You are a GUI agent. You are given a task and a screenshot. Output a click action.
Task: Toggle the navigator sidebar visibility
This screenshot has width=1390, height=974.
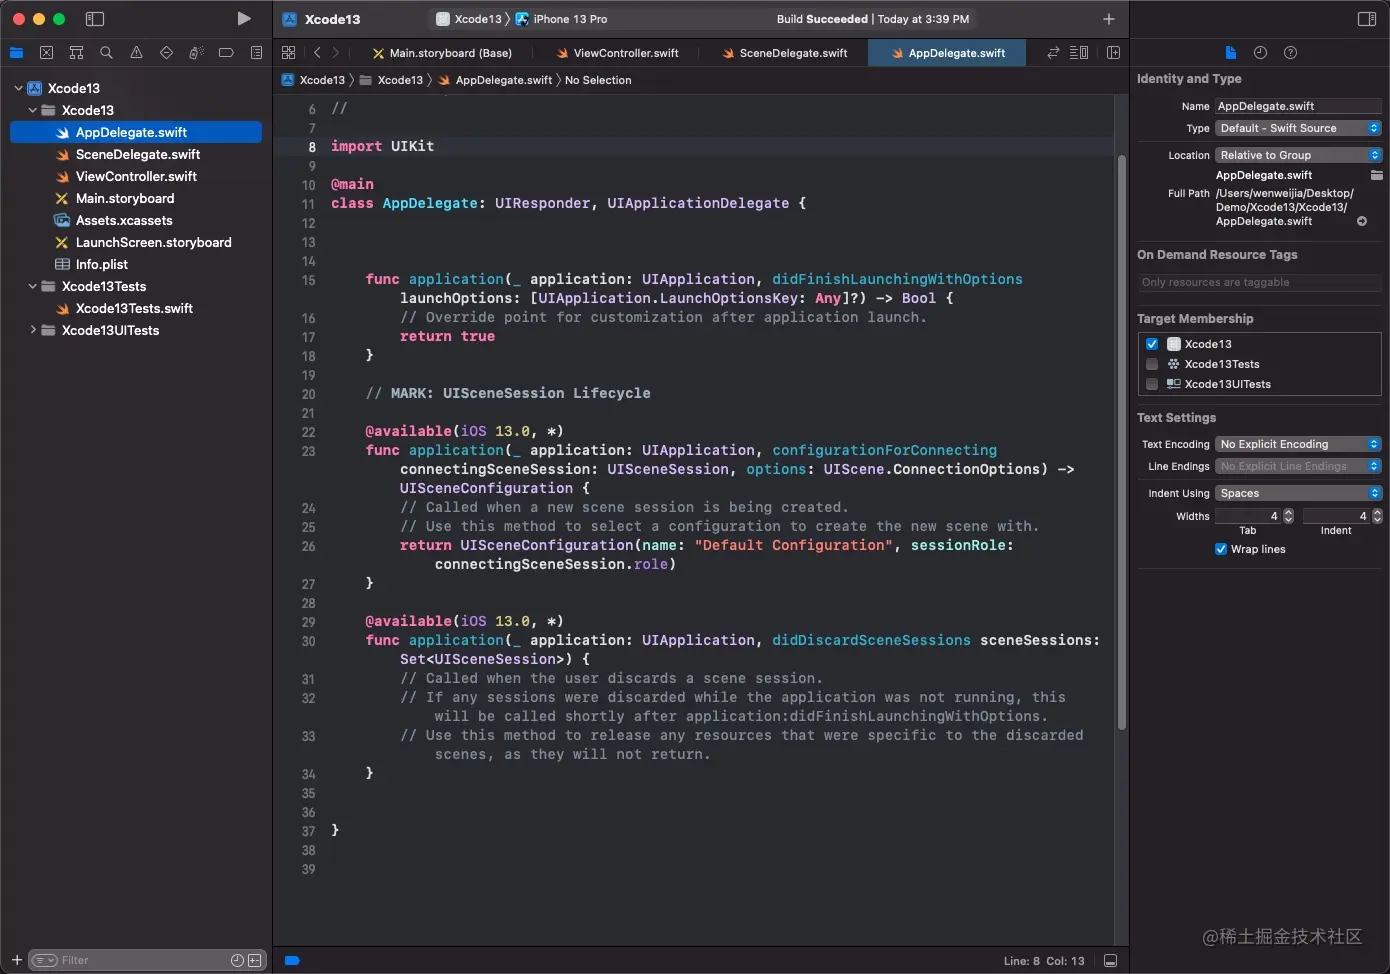tap(95, 19)
